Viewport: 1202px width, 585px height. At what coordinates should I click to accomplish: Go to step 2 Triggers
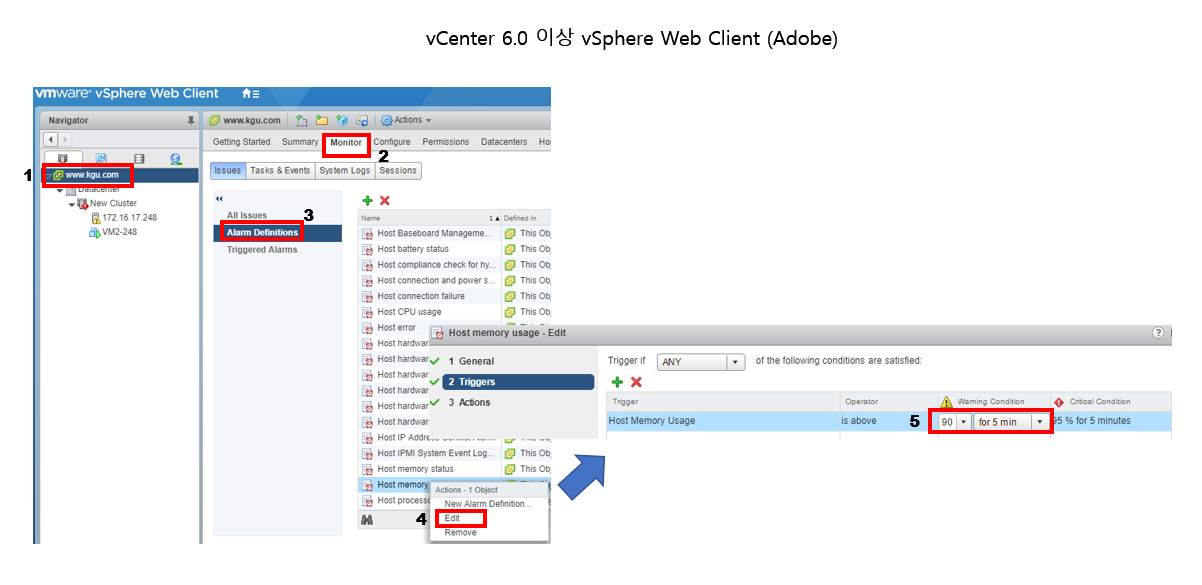[518, 382]
